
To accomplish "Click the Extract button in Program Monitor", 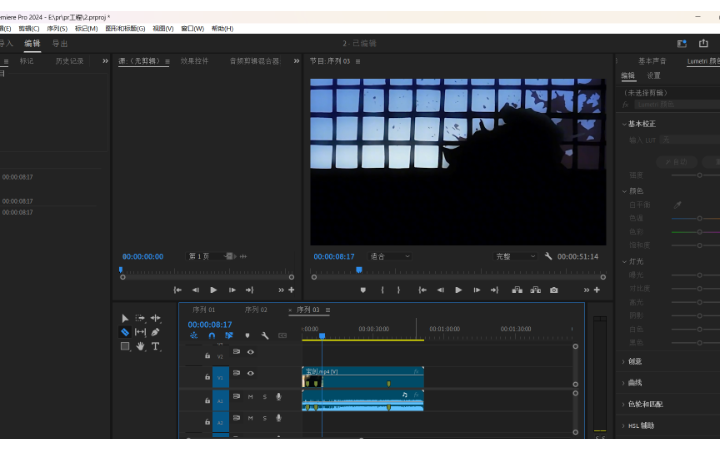I will point(535,290).
